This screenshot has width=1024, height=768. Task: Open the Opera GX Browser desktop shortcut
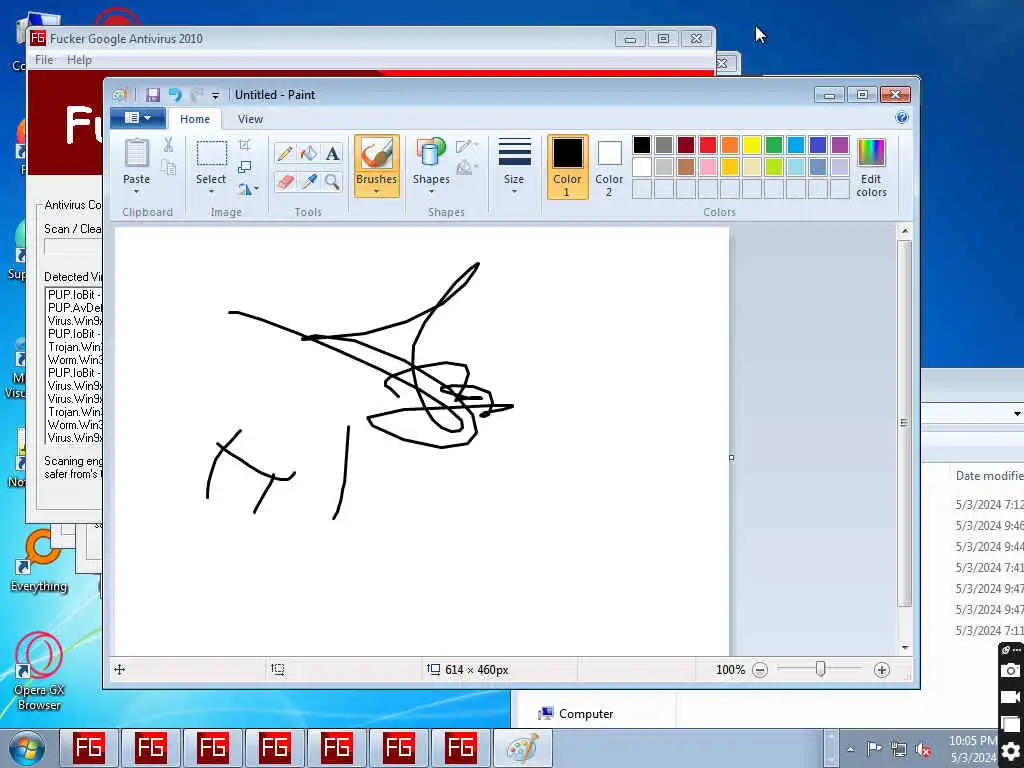click(39, 671)
